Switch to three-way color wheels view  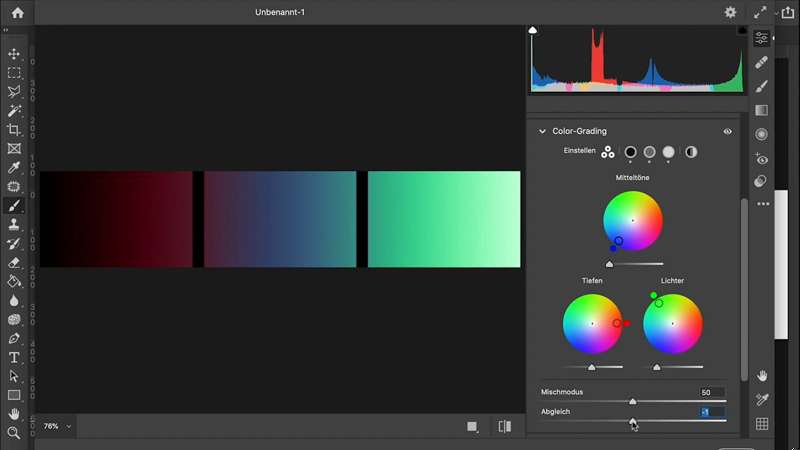click(x=608, y=152)
